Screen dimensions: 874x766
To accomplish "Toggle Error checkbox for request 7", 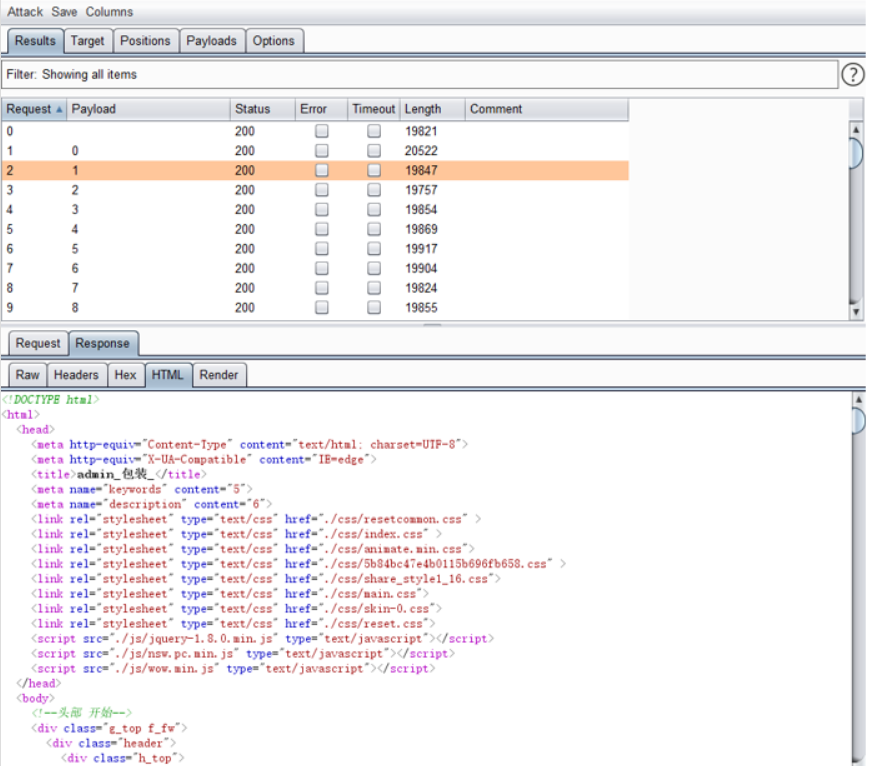I will 322,268.
